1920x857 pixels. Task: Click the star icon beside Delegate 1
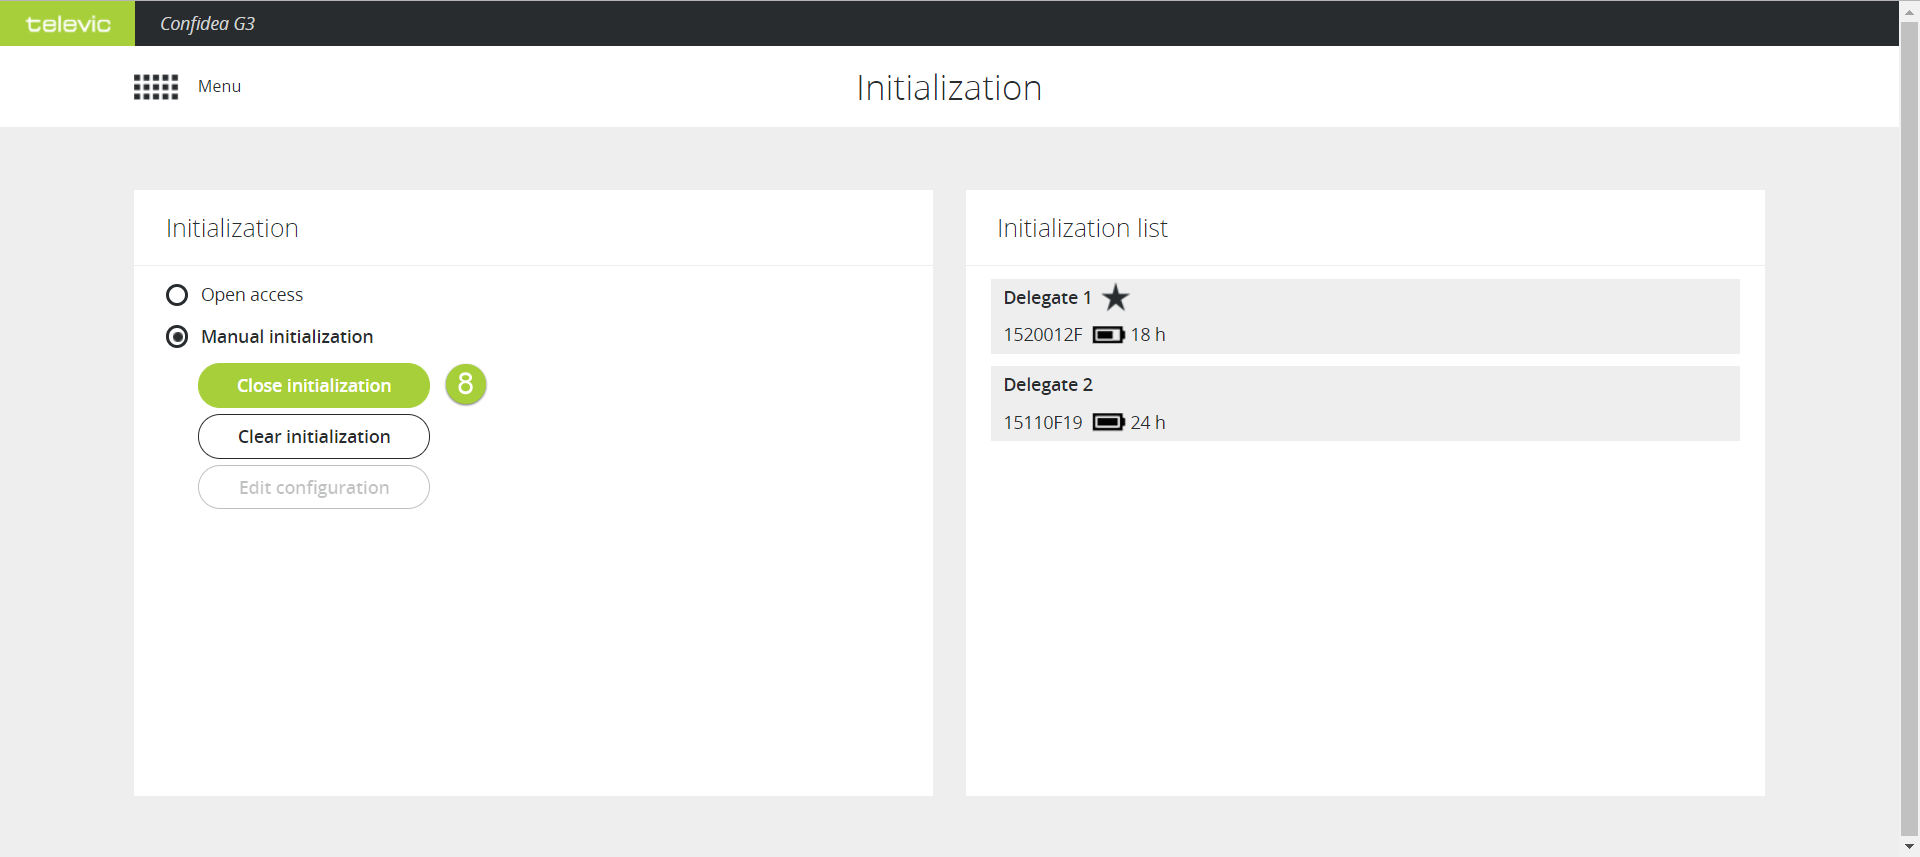(x=1115, y=298)
